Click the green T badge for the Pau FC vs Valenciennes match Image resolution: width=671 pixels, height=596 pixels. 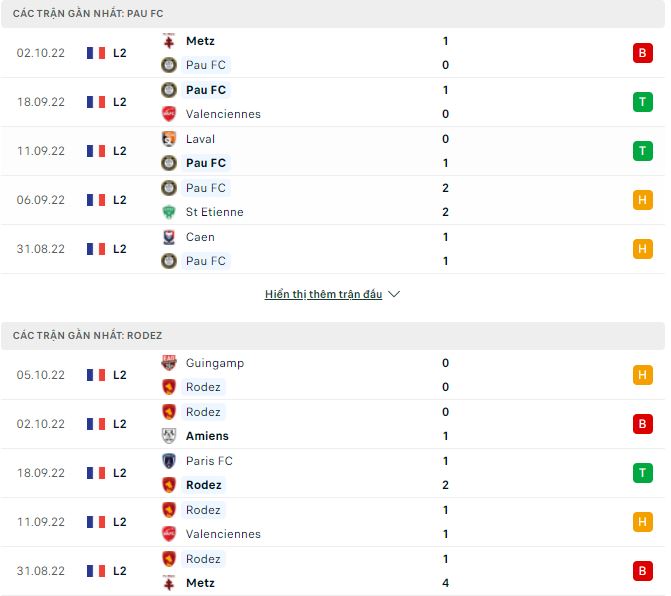(x=642, y=102)
